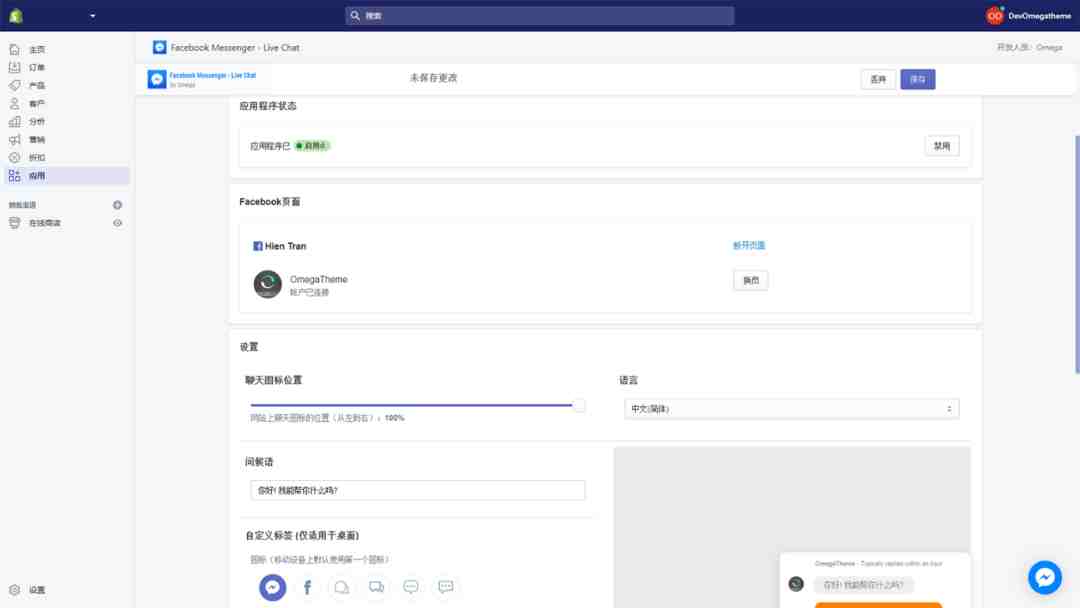Click the Messenger app icon in breadcrumb title
Image resolution: width=1080 pixels, height=608 pixels.
pyautogui.click(x=160, y=47)
